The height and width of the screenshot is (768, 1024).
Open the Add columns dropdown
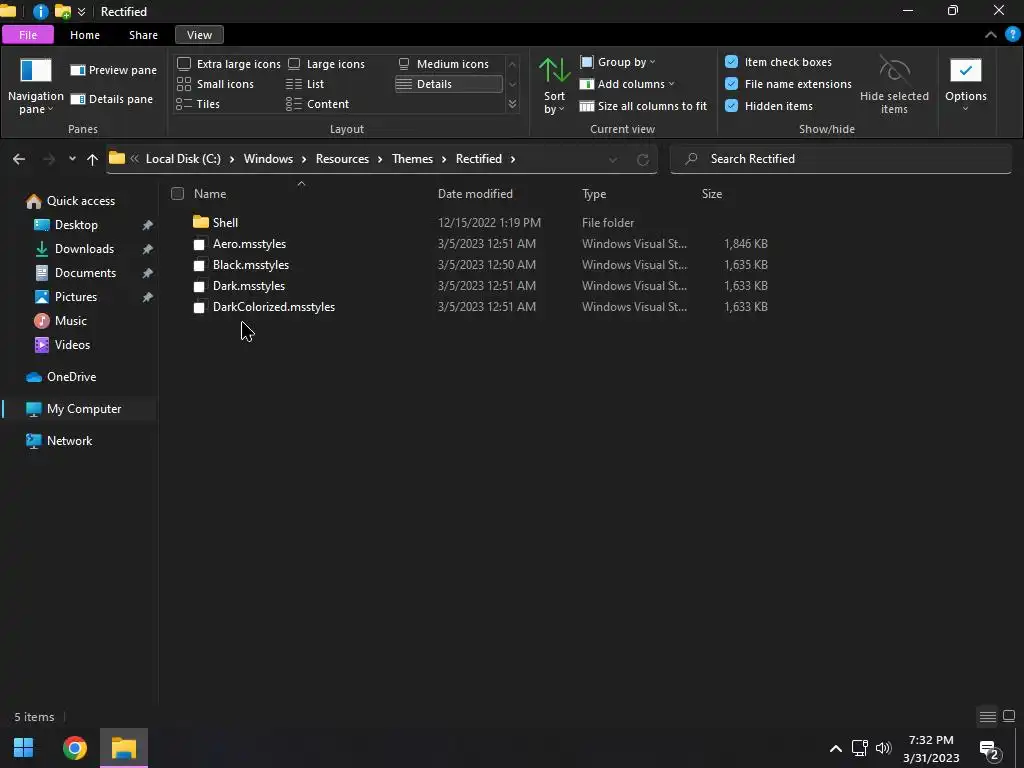(627, 84)
